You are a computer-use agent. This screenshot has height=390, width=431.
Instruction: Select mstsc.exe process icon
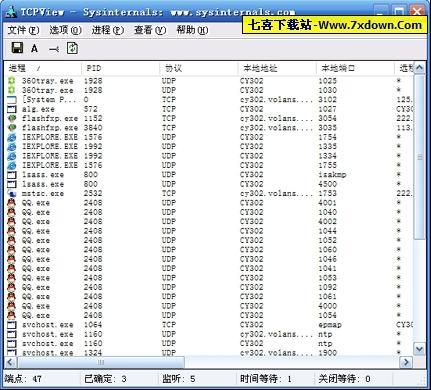coord(12,193)
